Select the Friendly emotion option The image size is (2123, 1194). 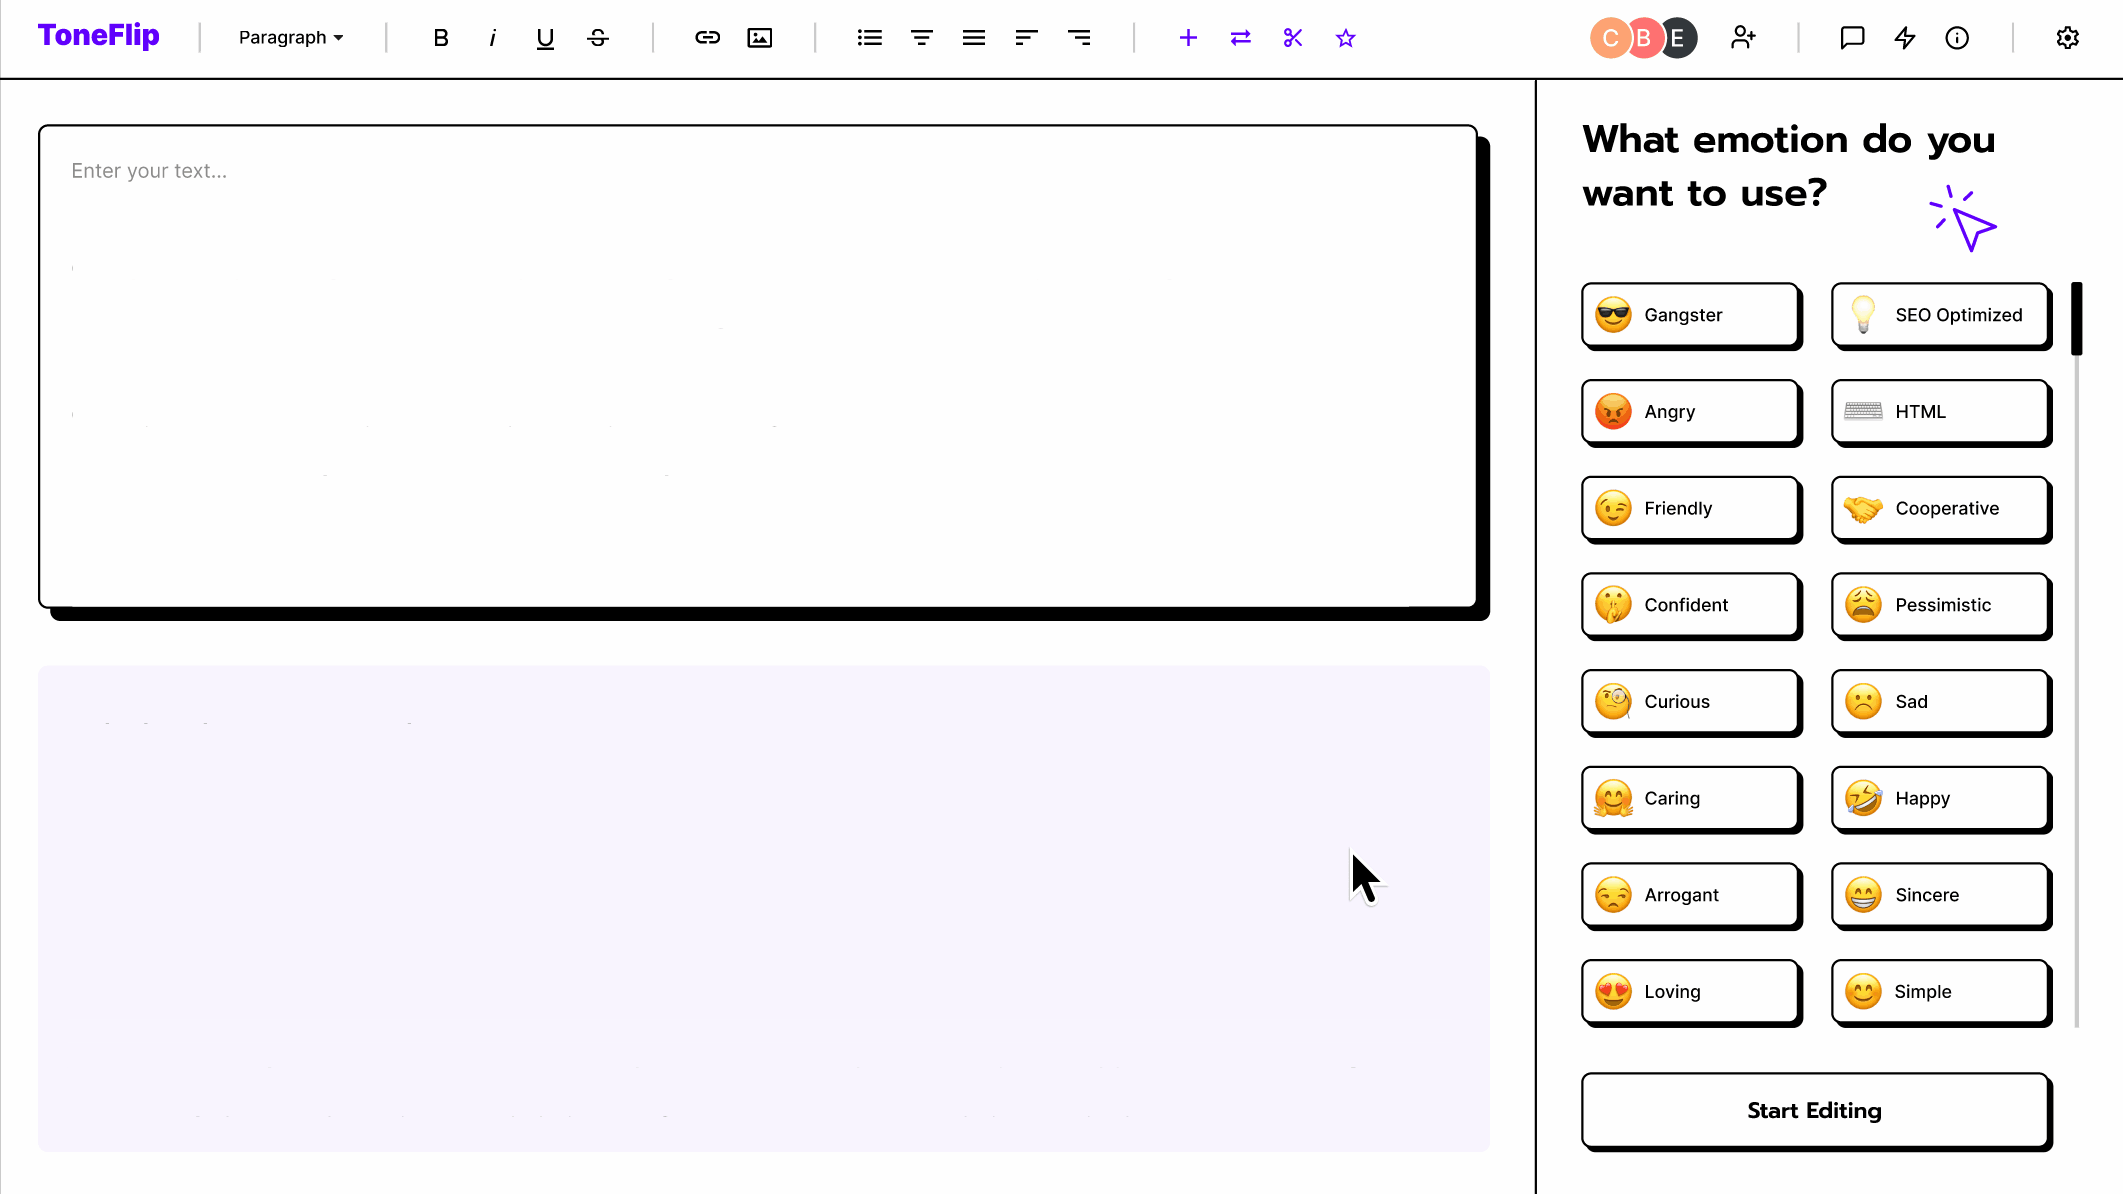point(1690,508)
